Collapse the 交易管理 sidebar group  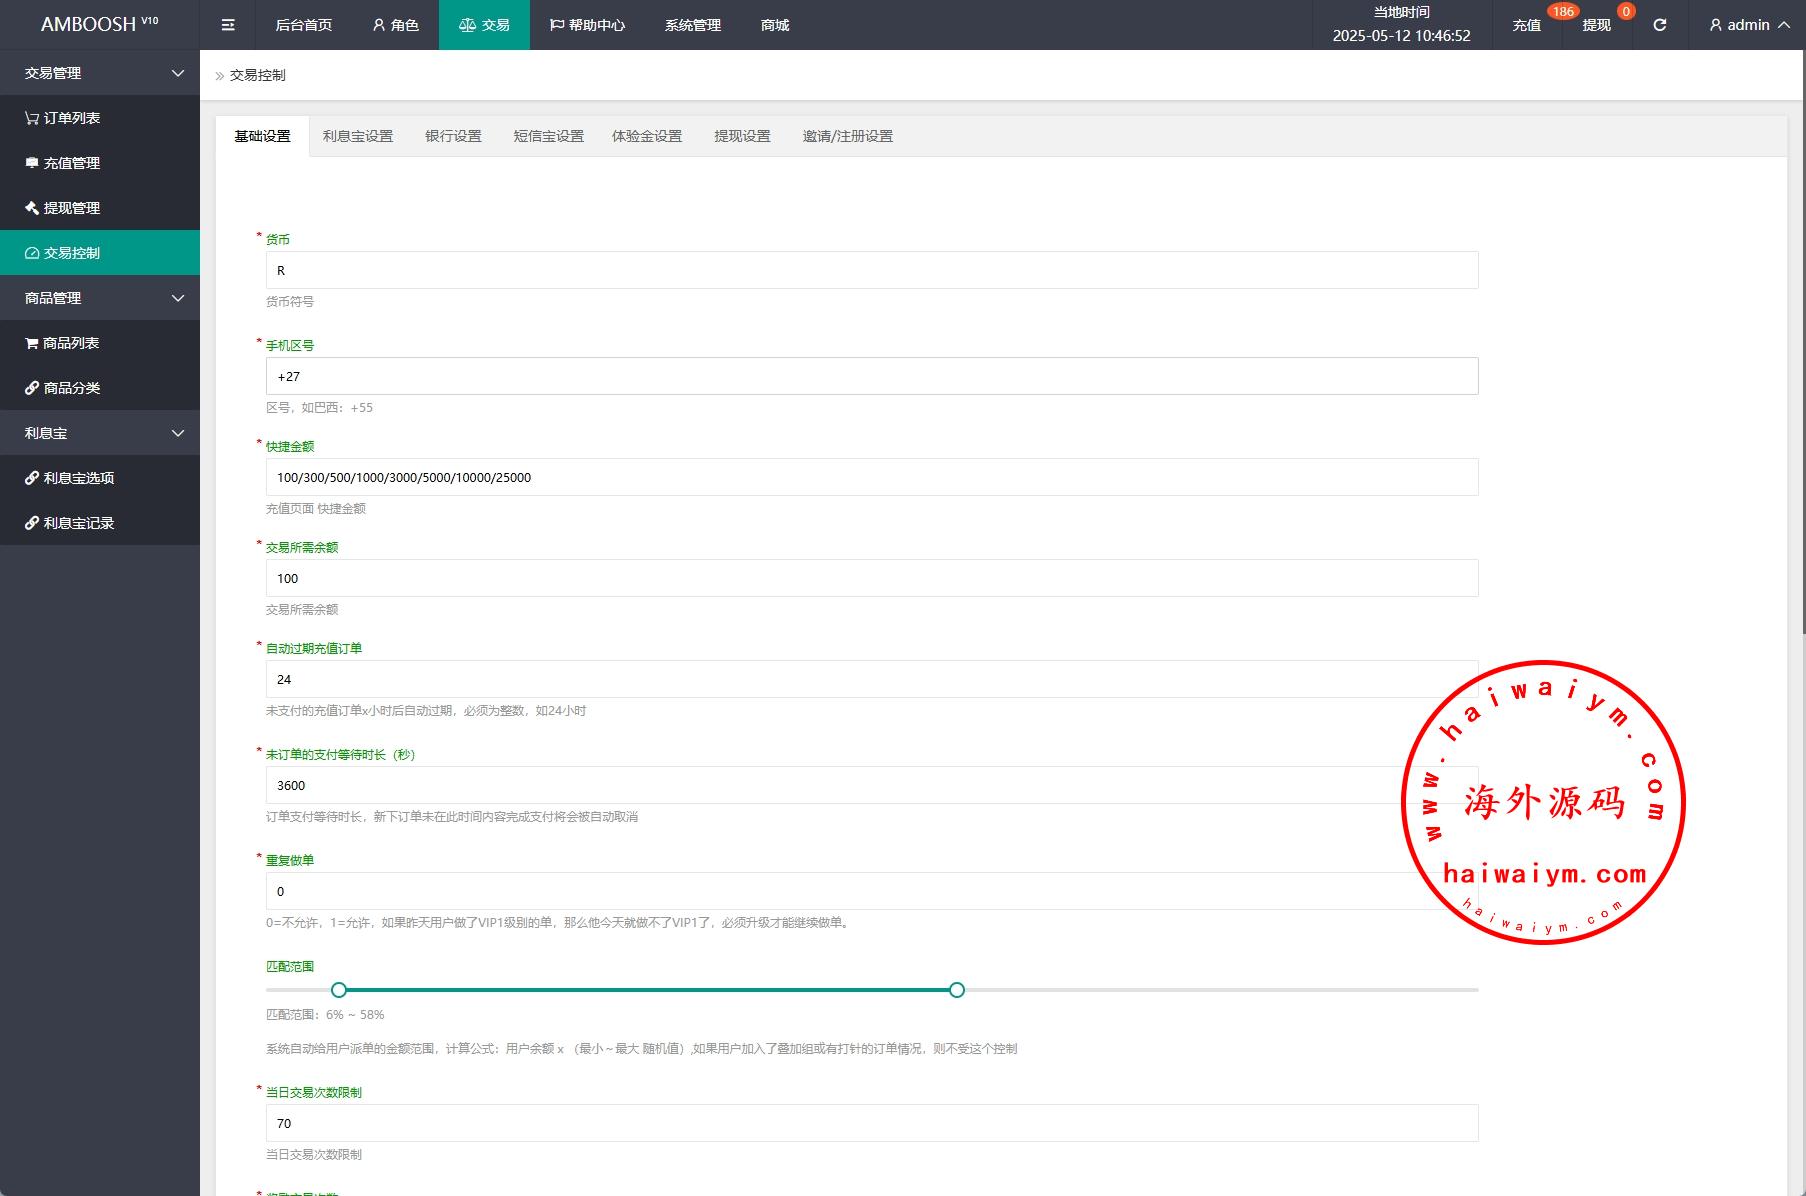point(100,73)
